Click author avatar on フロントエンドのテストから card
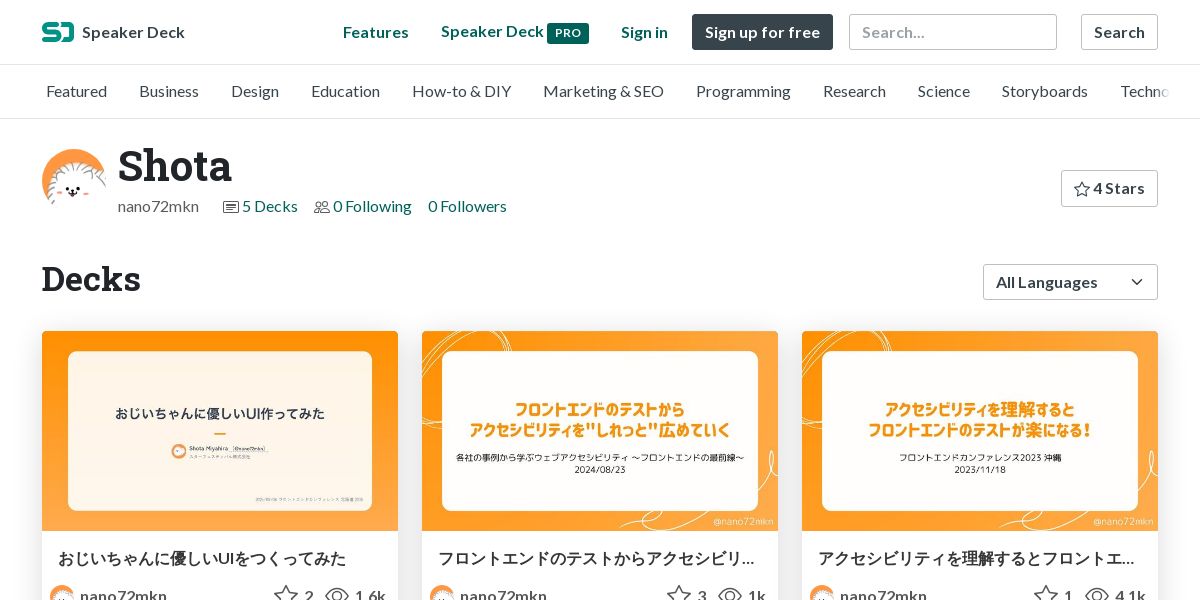The height and width of the screenshot is (600, 1200). point(442,594)
